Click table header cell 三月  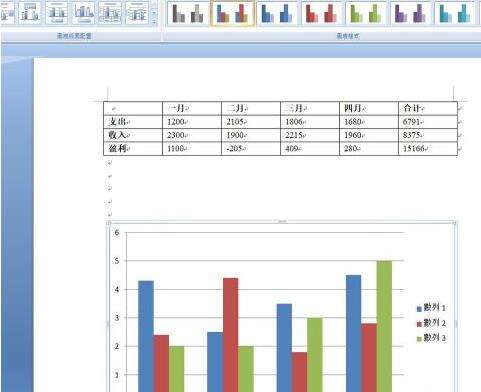(310, 108)
